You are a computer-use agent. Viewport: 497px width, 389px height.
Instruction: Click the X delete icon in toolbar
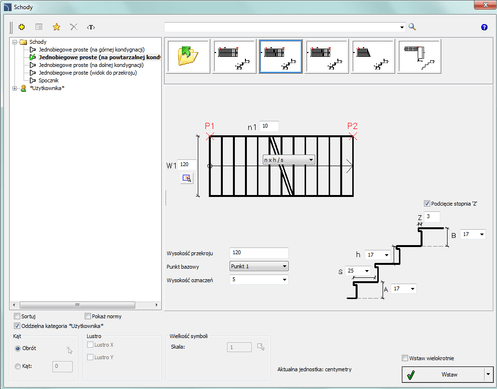74,27
